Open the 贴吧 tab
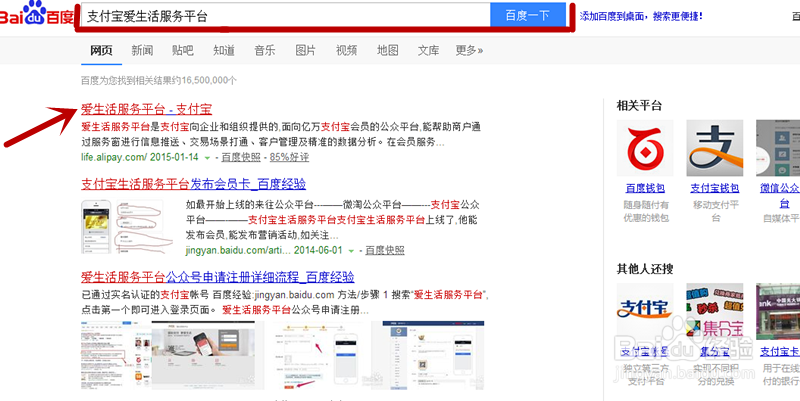Screen dimensions: 800x401 tap(183, 51)
